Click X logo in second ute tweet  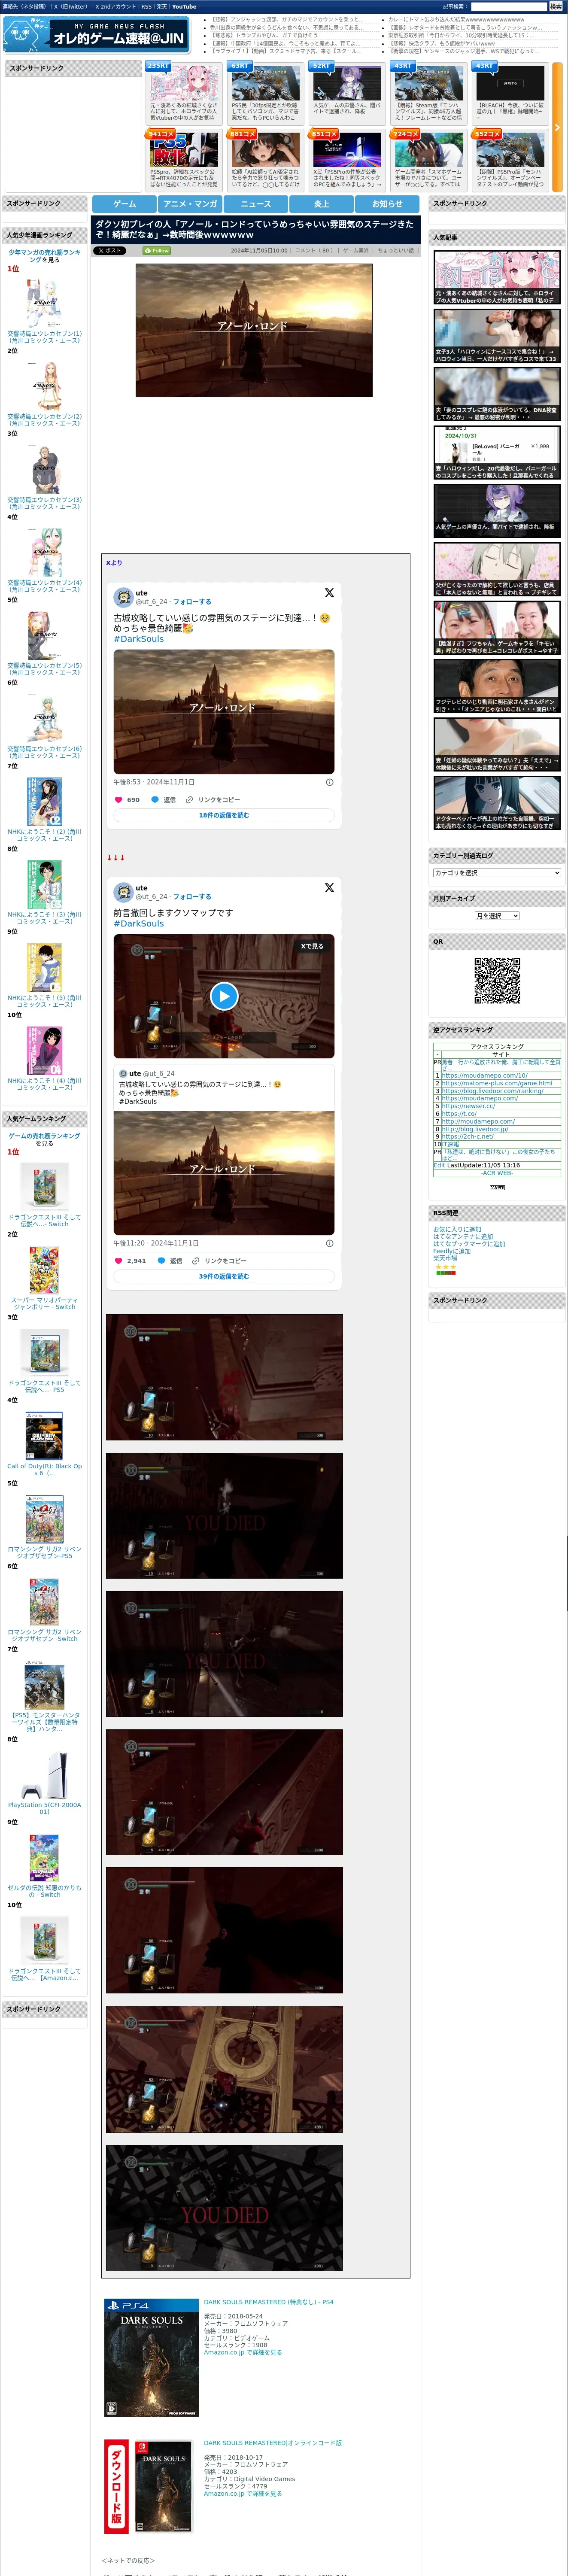point(329,888)
